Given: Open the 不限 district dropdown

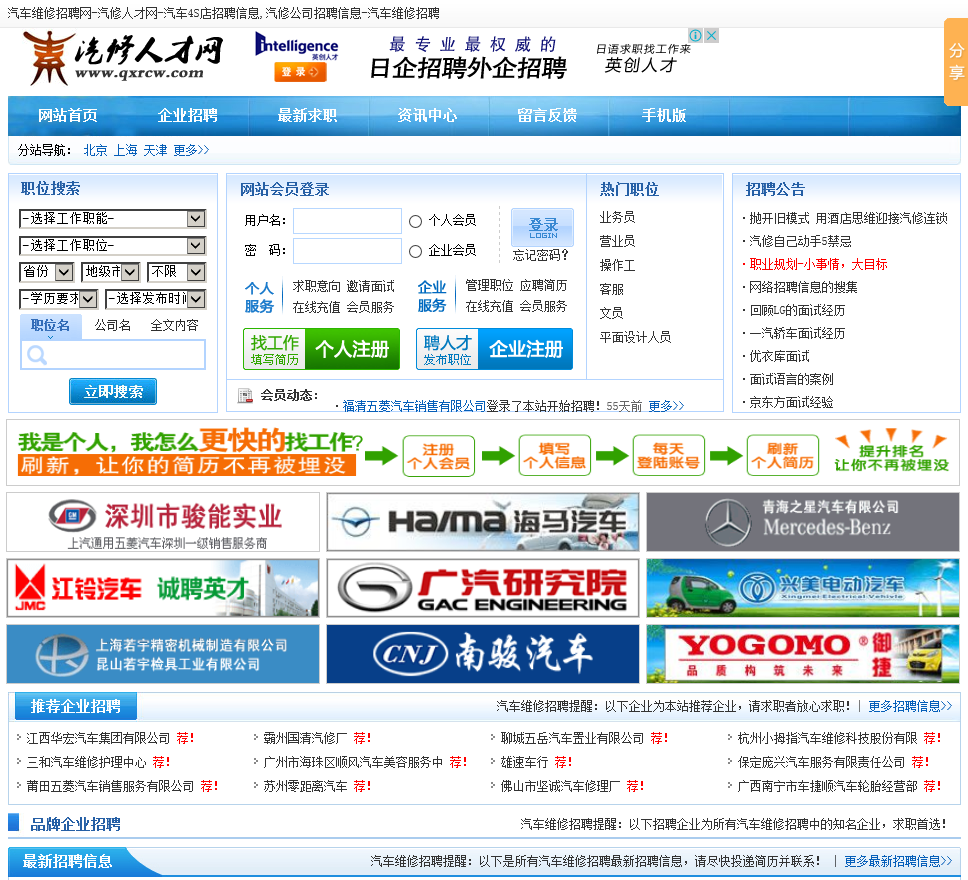Looking at the screenshot, I should (x=177, y=272).
